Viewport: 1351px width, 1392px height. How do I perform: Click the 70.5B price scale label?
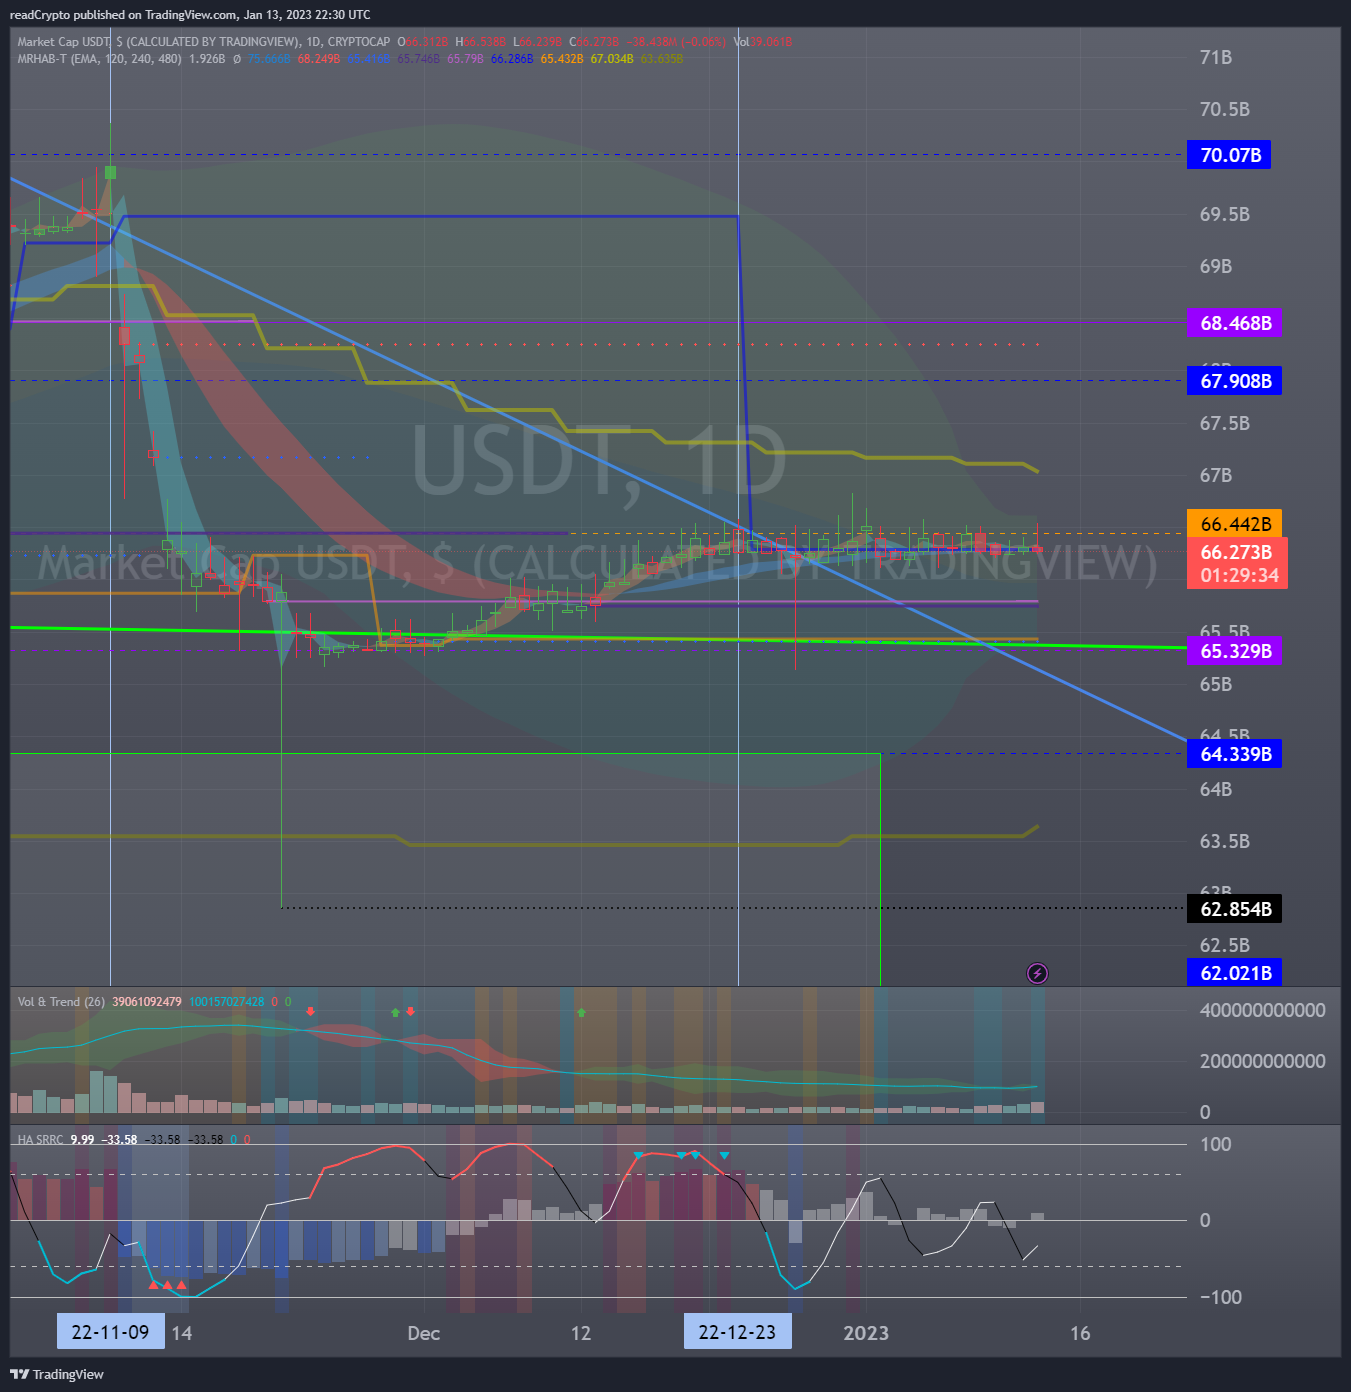point(1225,109)
